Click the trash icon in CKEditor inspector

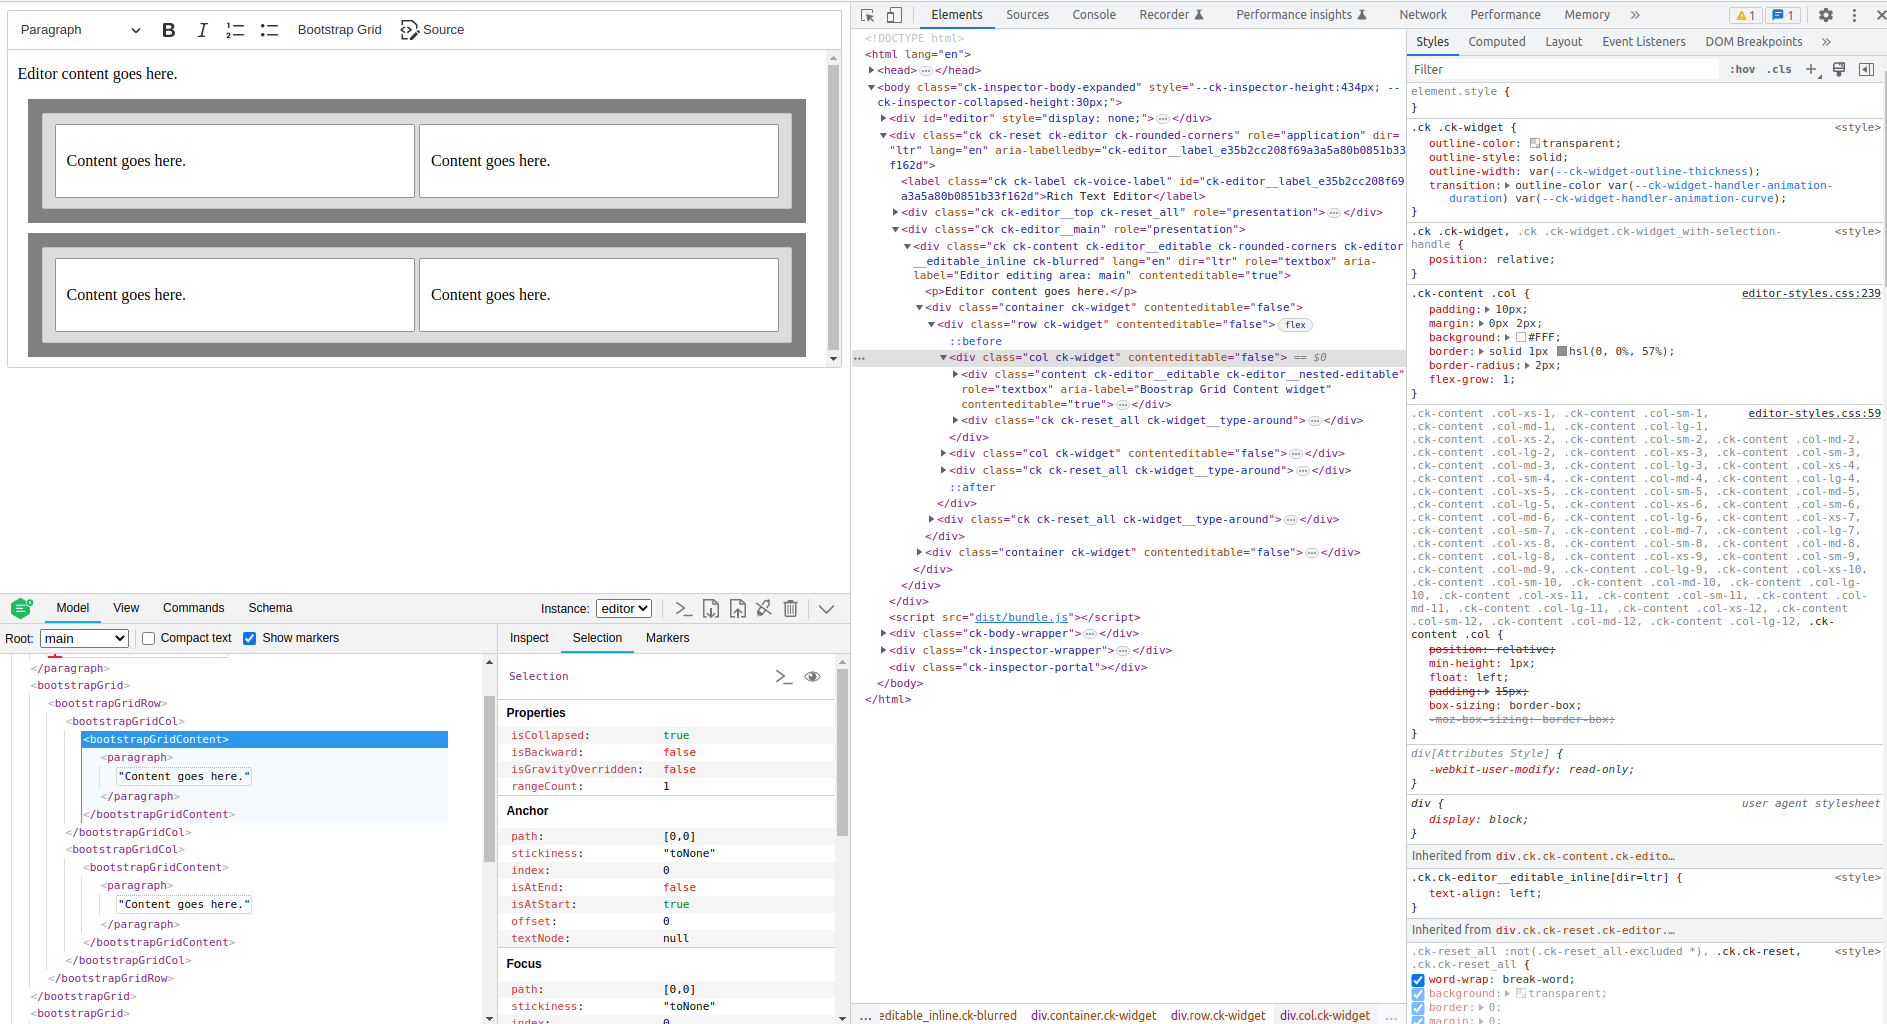click(x=790, y=608)
